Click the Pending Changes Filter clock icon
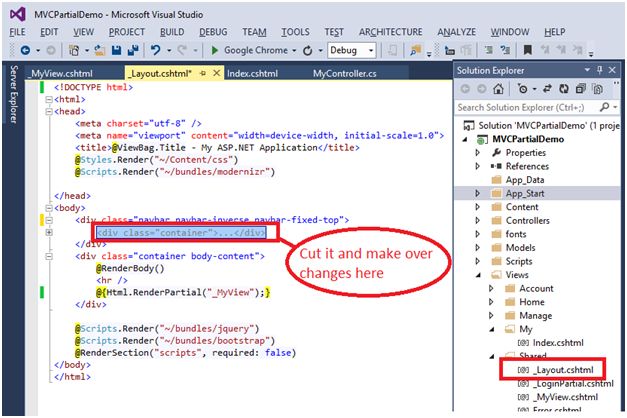This screenshot has width=627, height=418. pos(523,89)
